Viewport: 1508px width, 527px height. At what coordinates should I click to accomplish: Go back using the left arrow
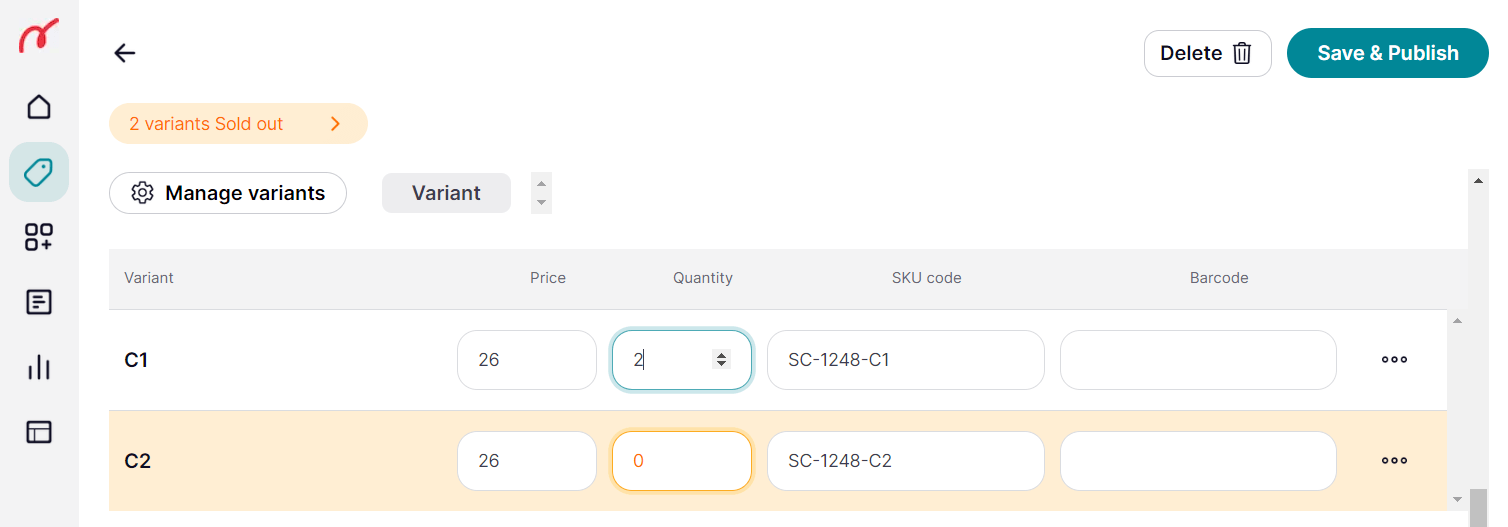124,53
